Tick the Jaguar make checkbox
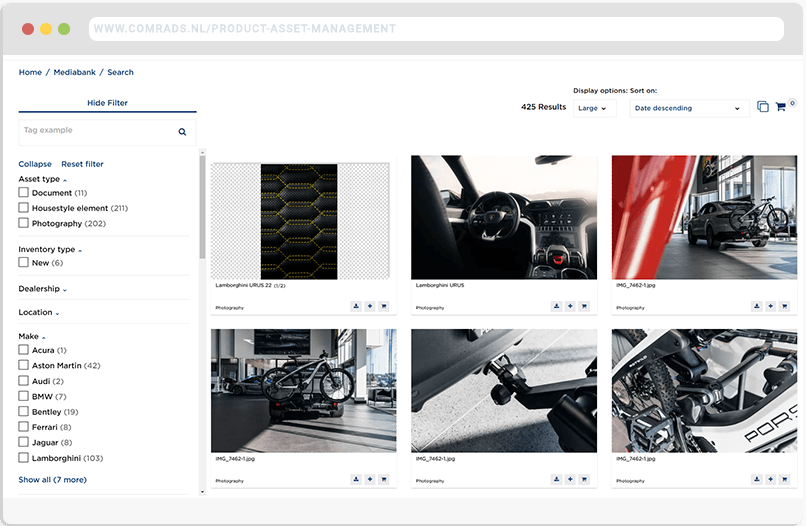The width and height of the screenshot is (806, 526). (23, 442)
